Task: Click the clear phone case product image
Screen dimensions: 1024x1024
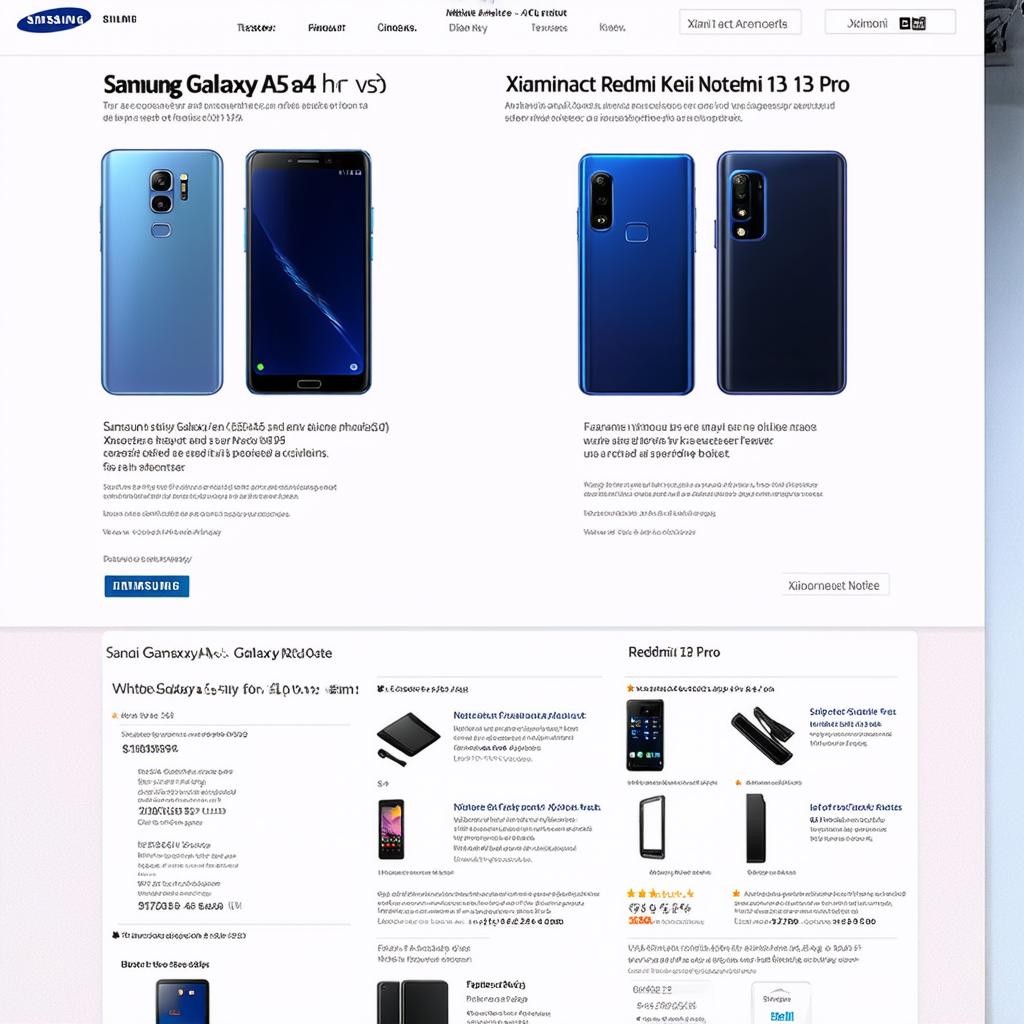Action: (652, 827)
